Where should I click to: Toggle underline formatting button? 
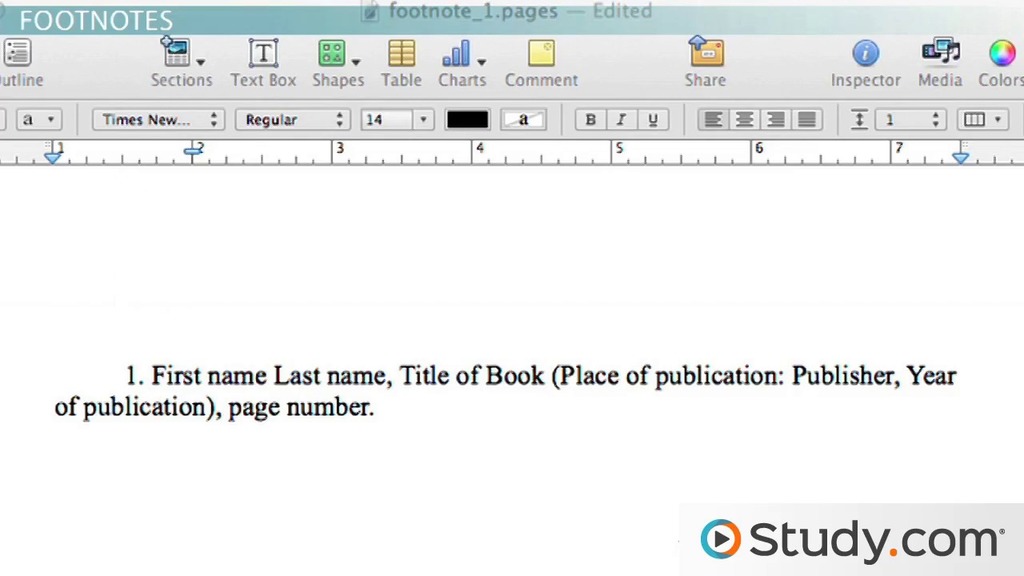653,120
